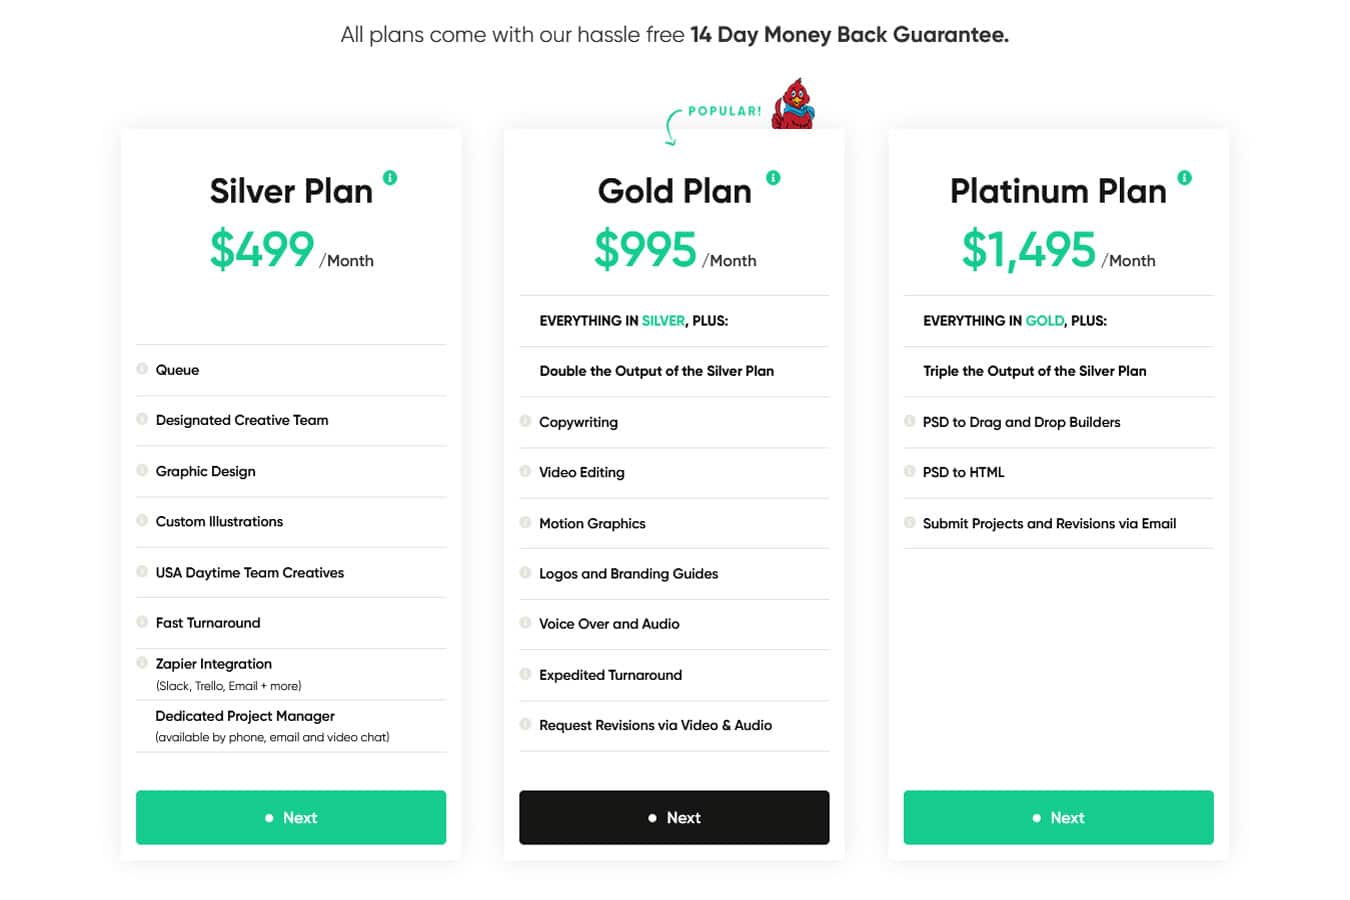
Task: Click info icon next to PSD to HTML
Action: point(909,471)
